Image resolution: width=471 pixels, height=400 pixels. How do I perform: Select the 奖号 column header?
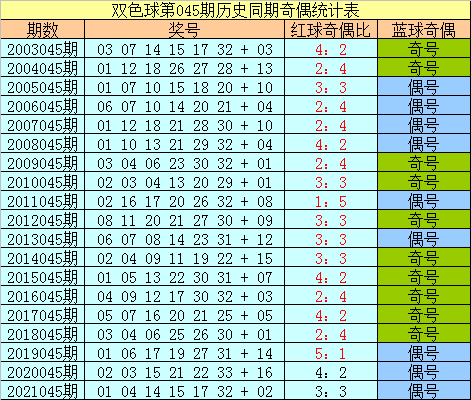(x=184, y=29)
